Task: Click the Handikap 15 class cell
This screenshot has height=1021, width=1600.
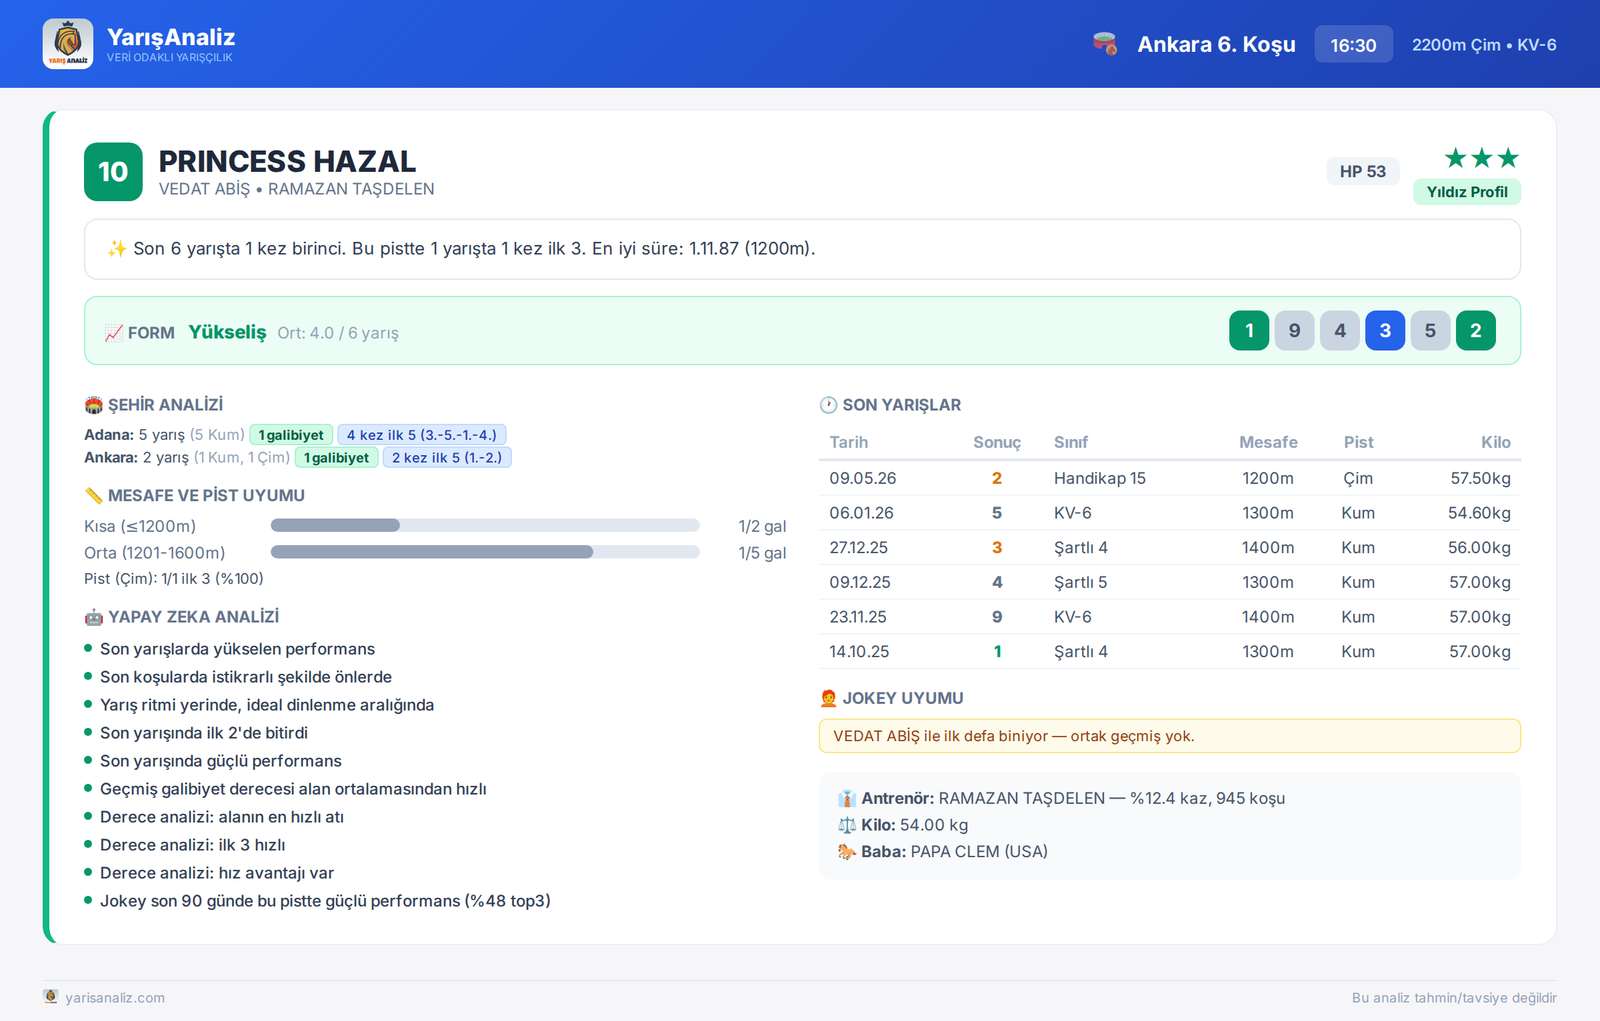Action: coord(1100,478)
